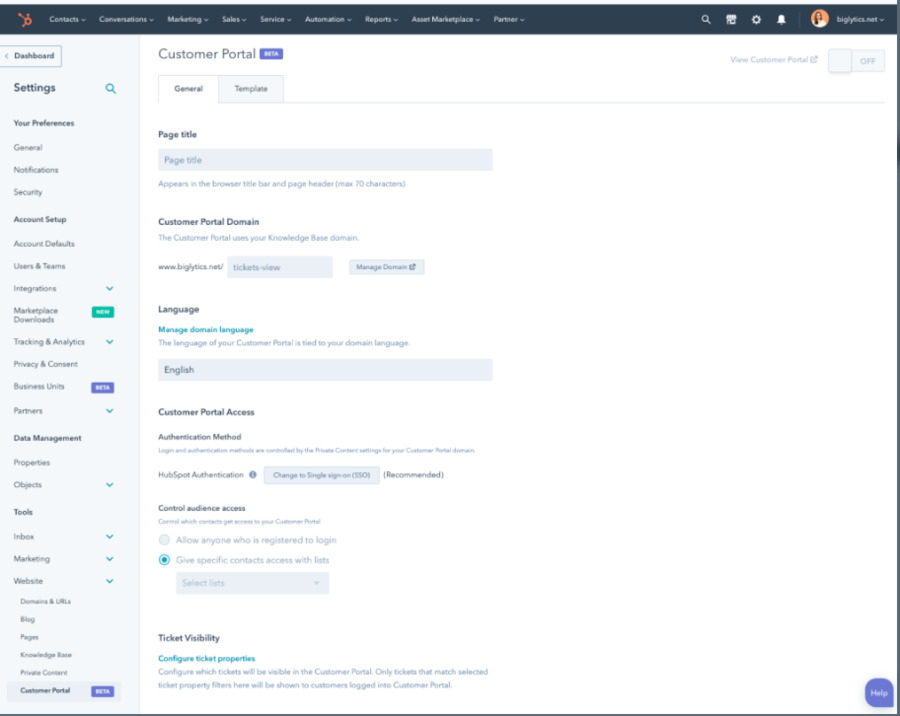Click the user avatar picture
This screenshot has height=716, width=900.
coord(819,19)
